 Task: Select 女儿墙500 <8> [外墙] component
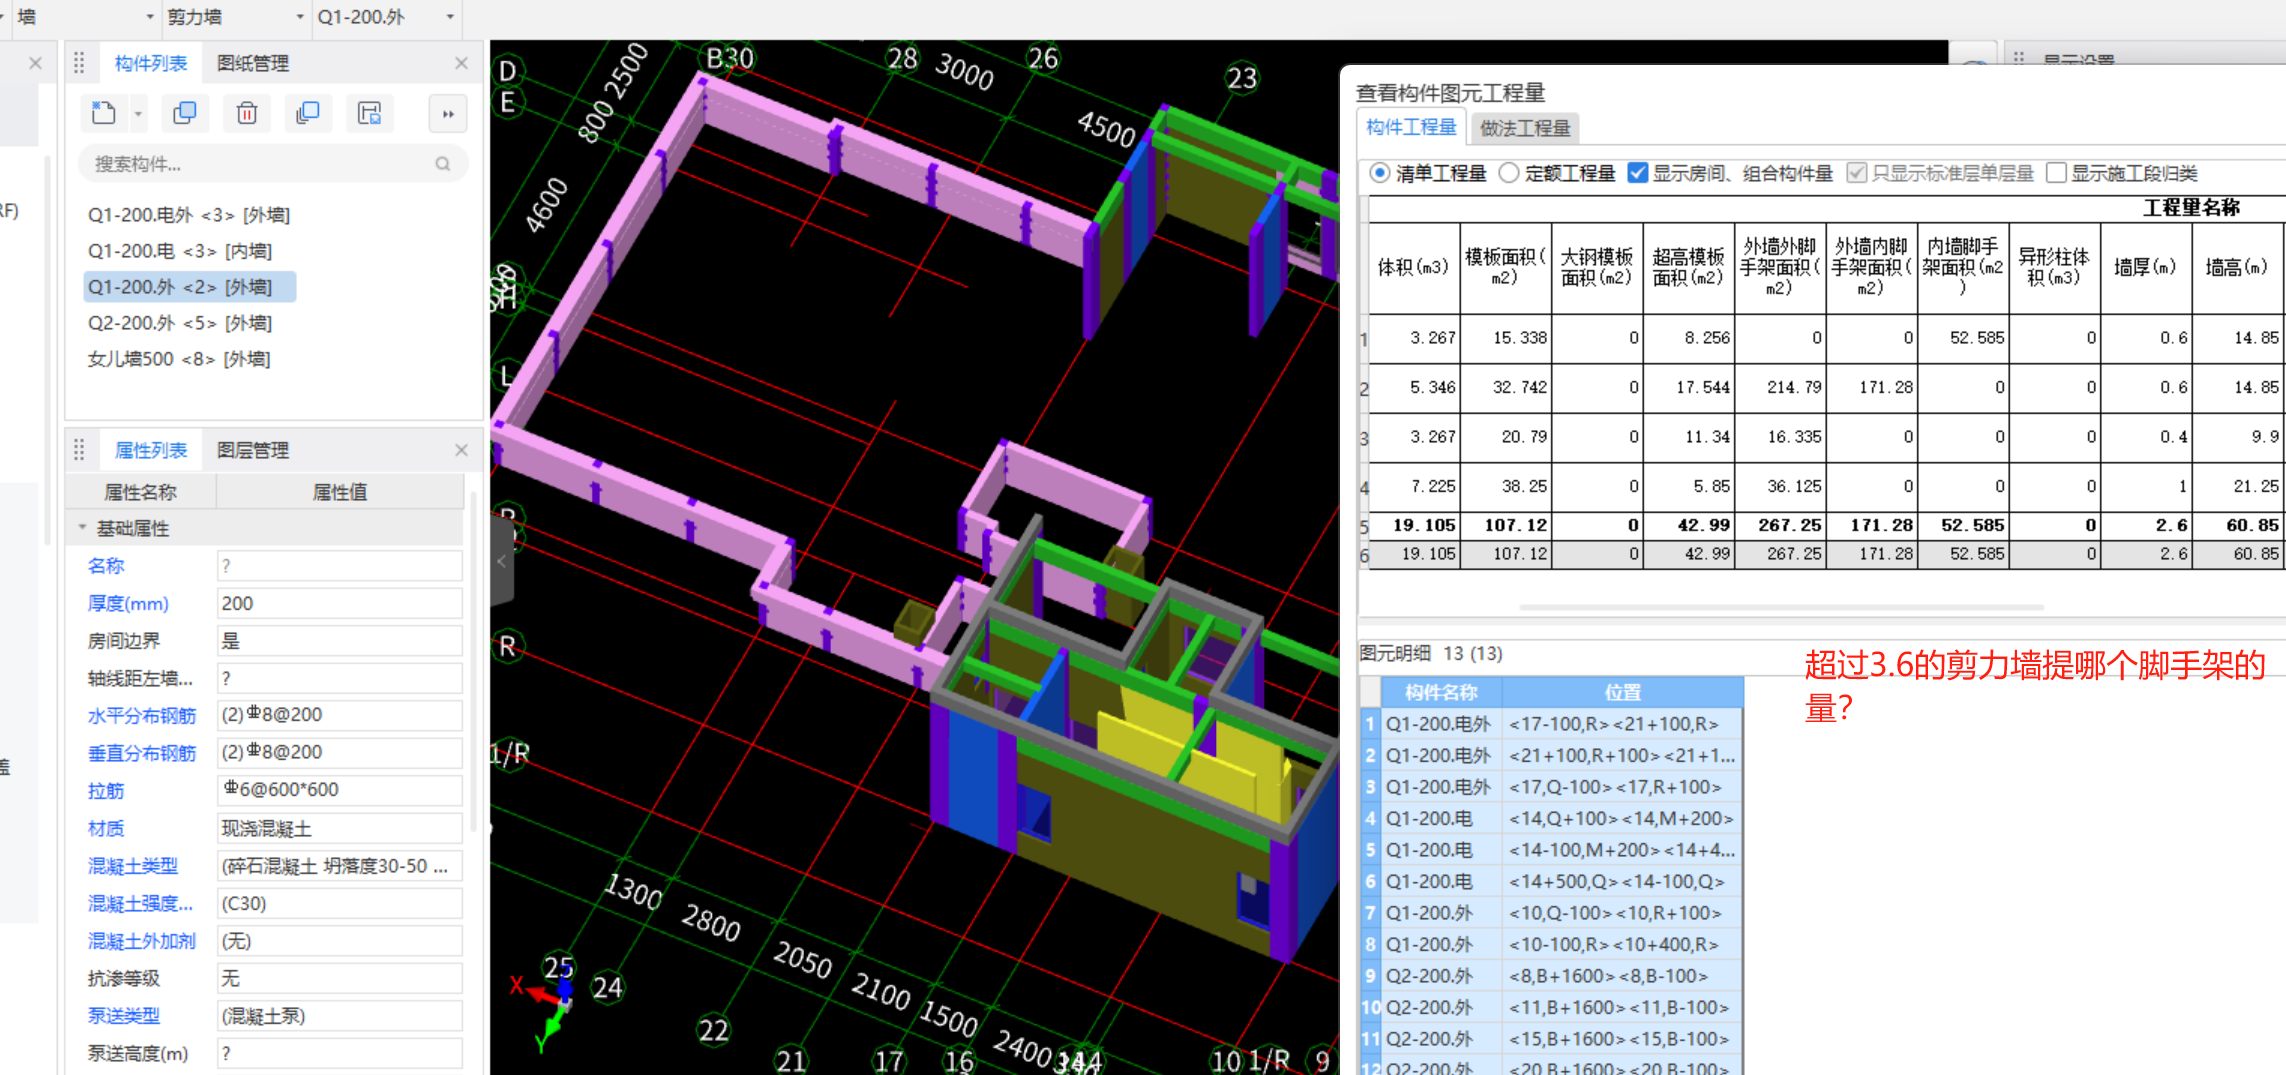coord(179,359)
